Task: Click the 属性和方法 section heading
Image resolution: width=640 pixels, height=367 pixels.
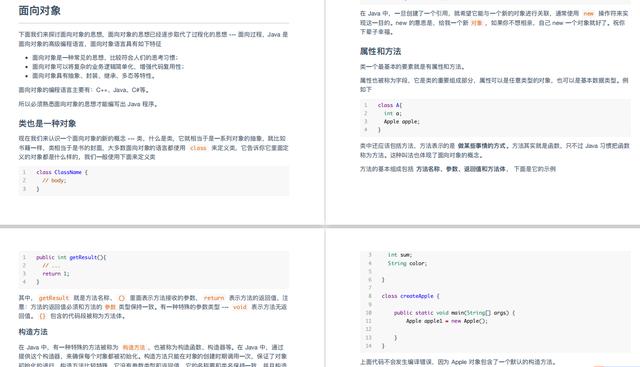Action: tap(380, 51)
